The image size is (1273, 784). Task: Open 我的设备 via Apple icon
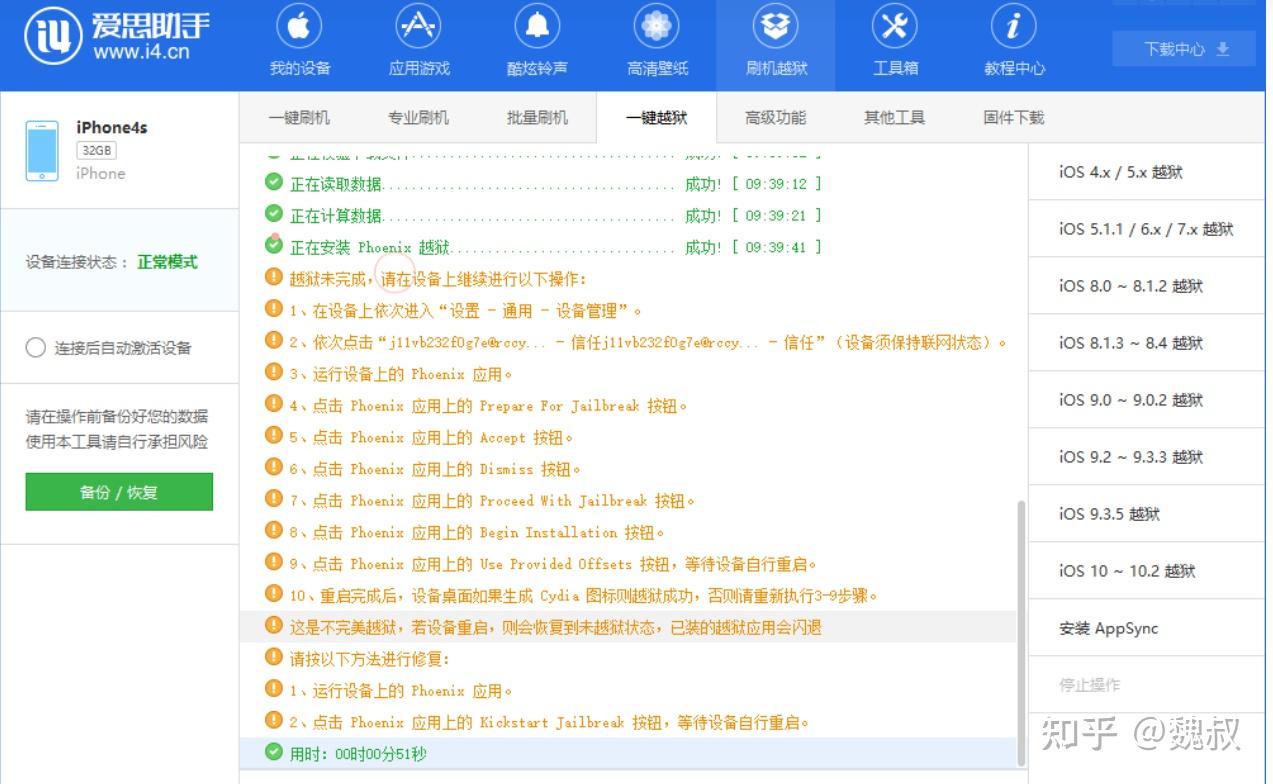pos(299,28)
